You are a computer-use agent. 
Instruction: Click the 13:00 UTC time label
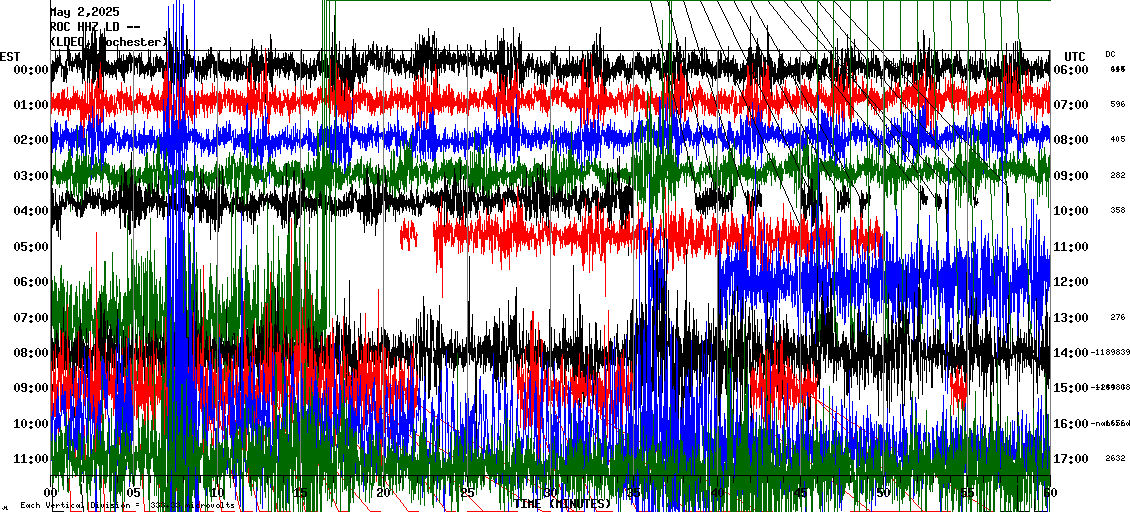click(1071, 318)
